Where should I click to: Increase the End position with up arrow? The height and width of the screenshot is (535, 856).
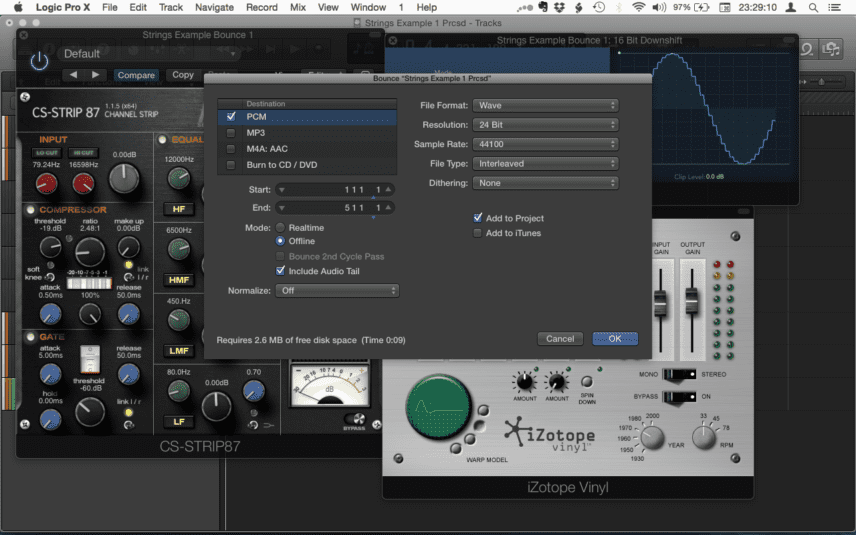point(388,207)
